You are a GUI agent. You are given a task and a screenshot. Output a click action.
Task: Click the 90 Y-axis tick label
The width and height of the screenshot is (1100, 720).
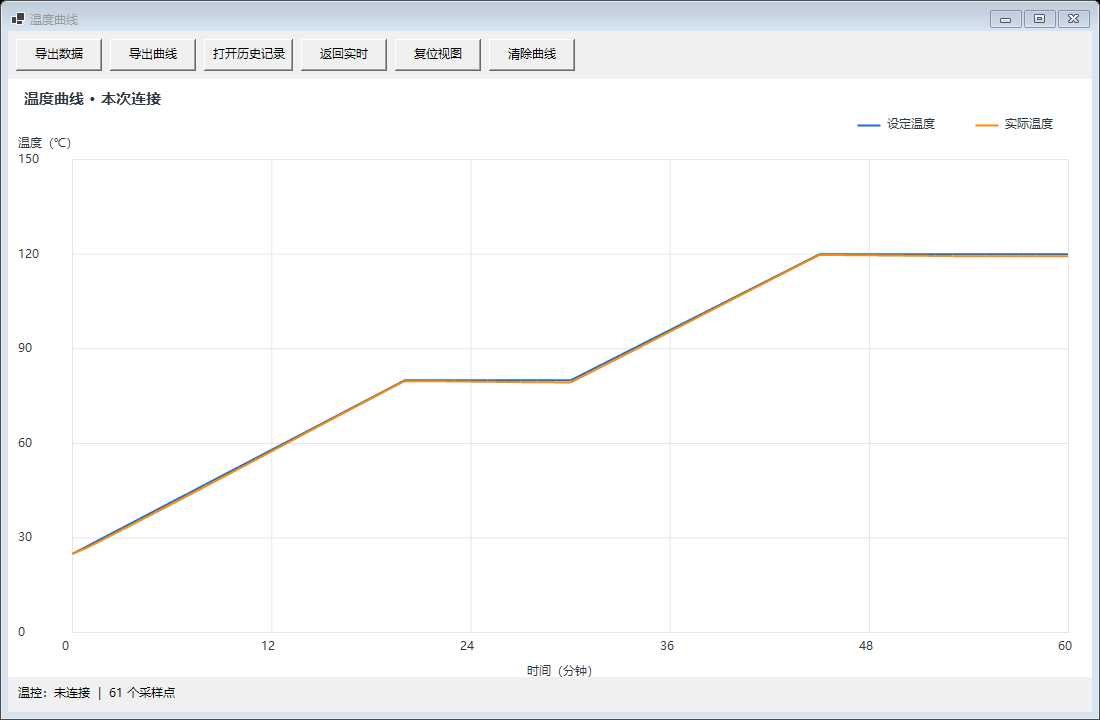click(25, 348)
